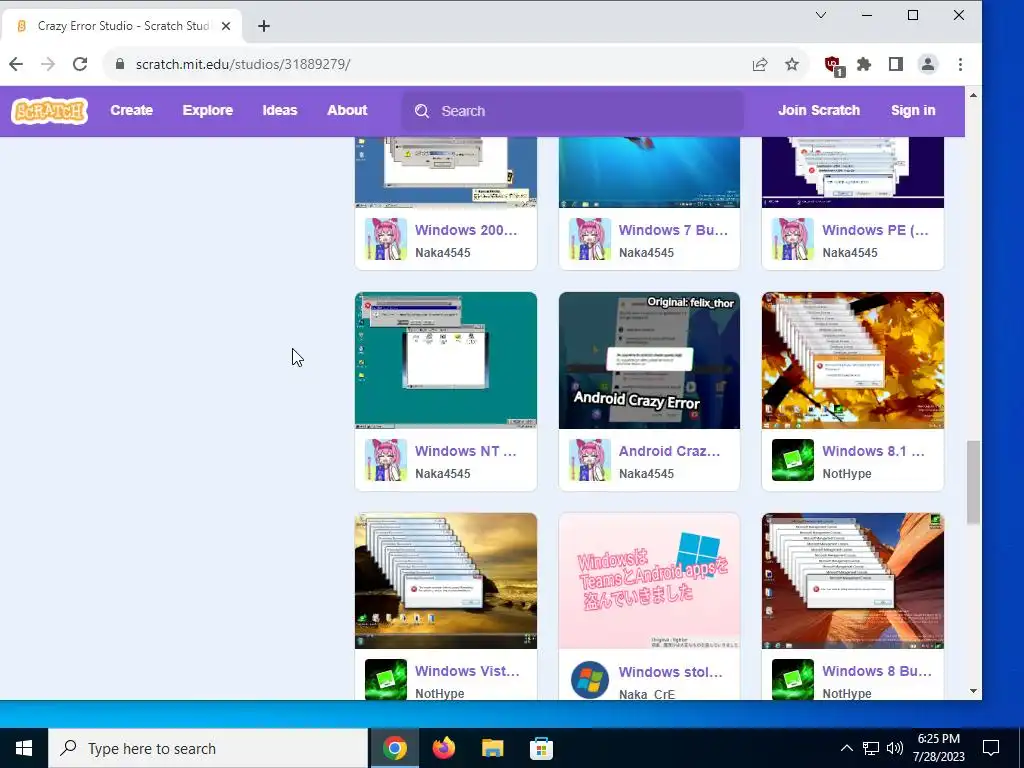
Task: Open the Windows Vista project thumbnail
Action: (x=446, y=581)
